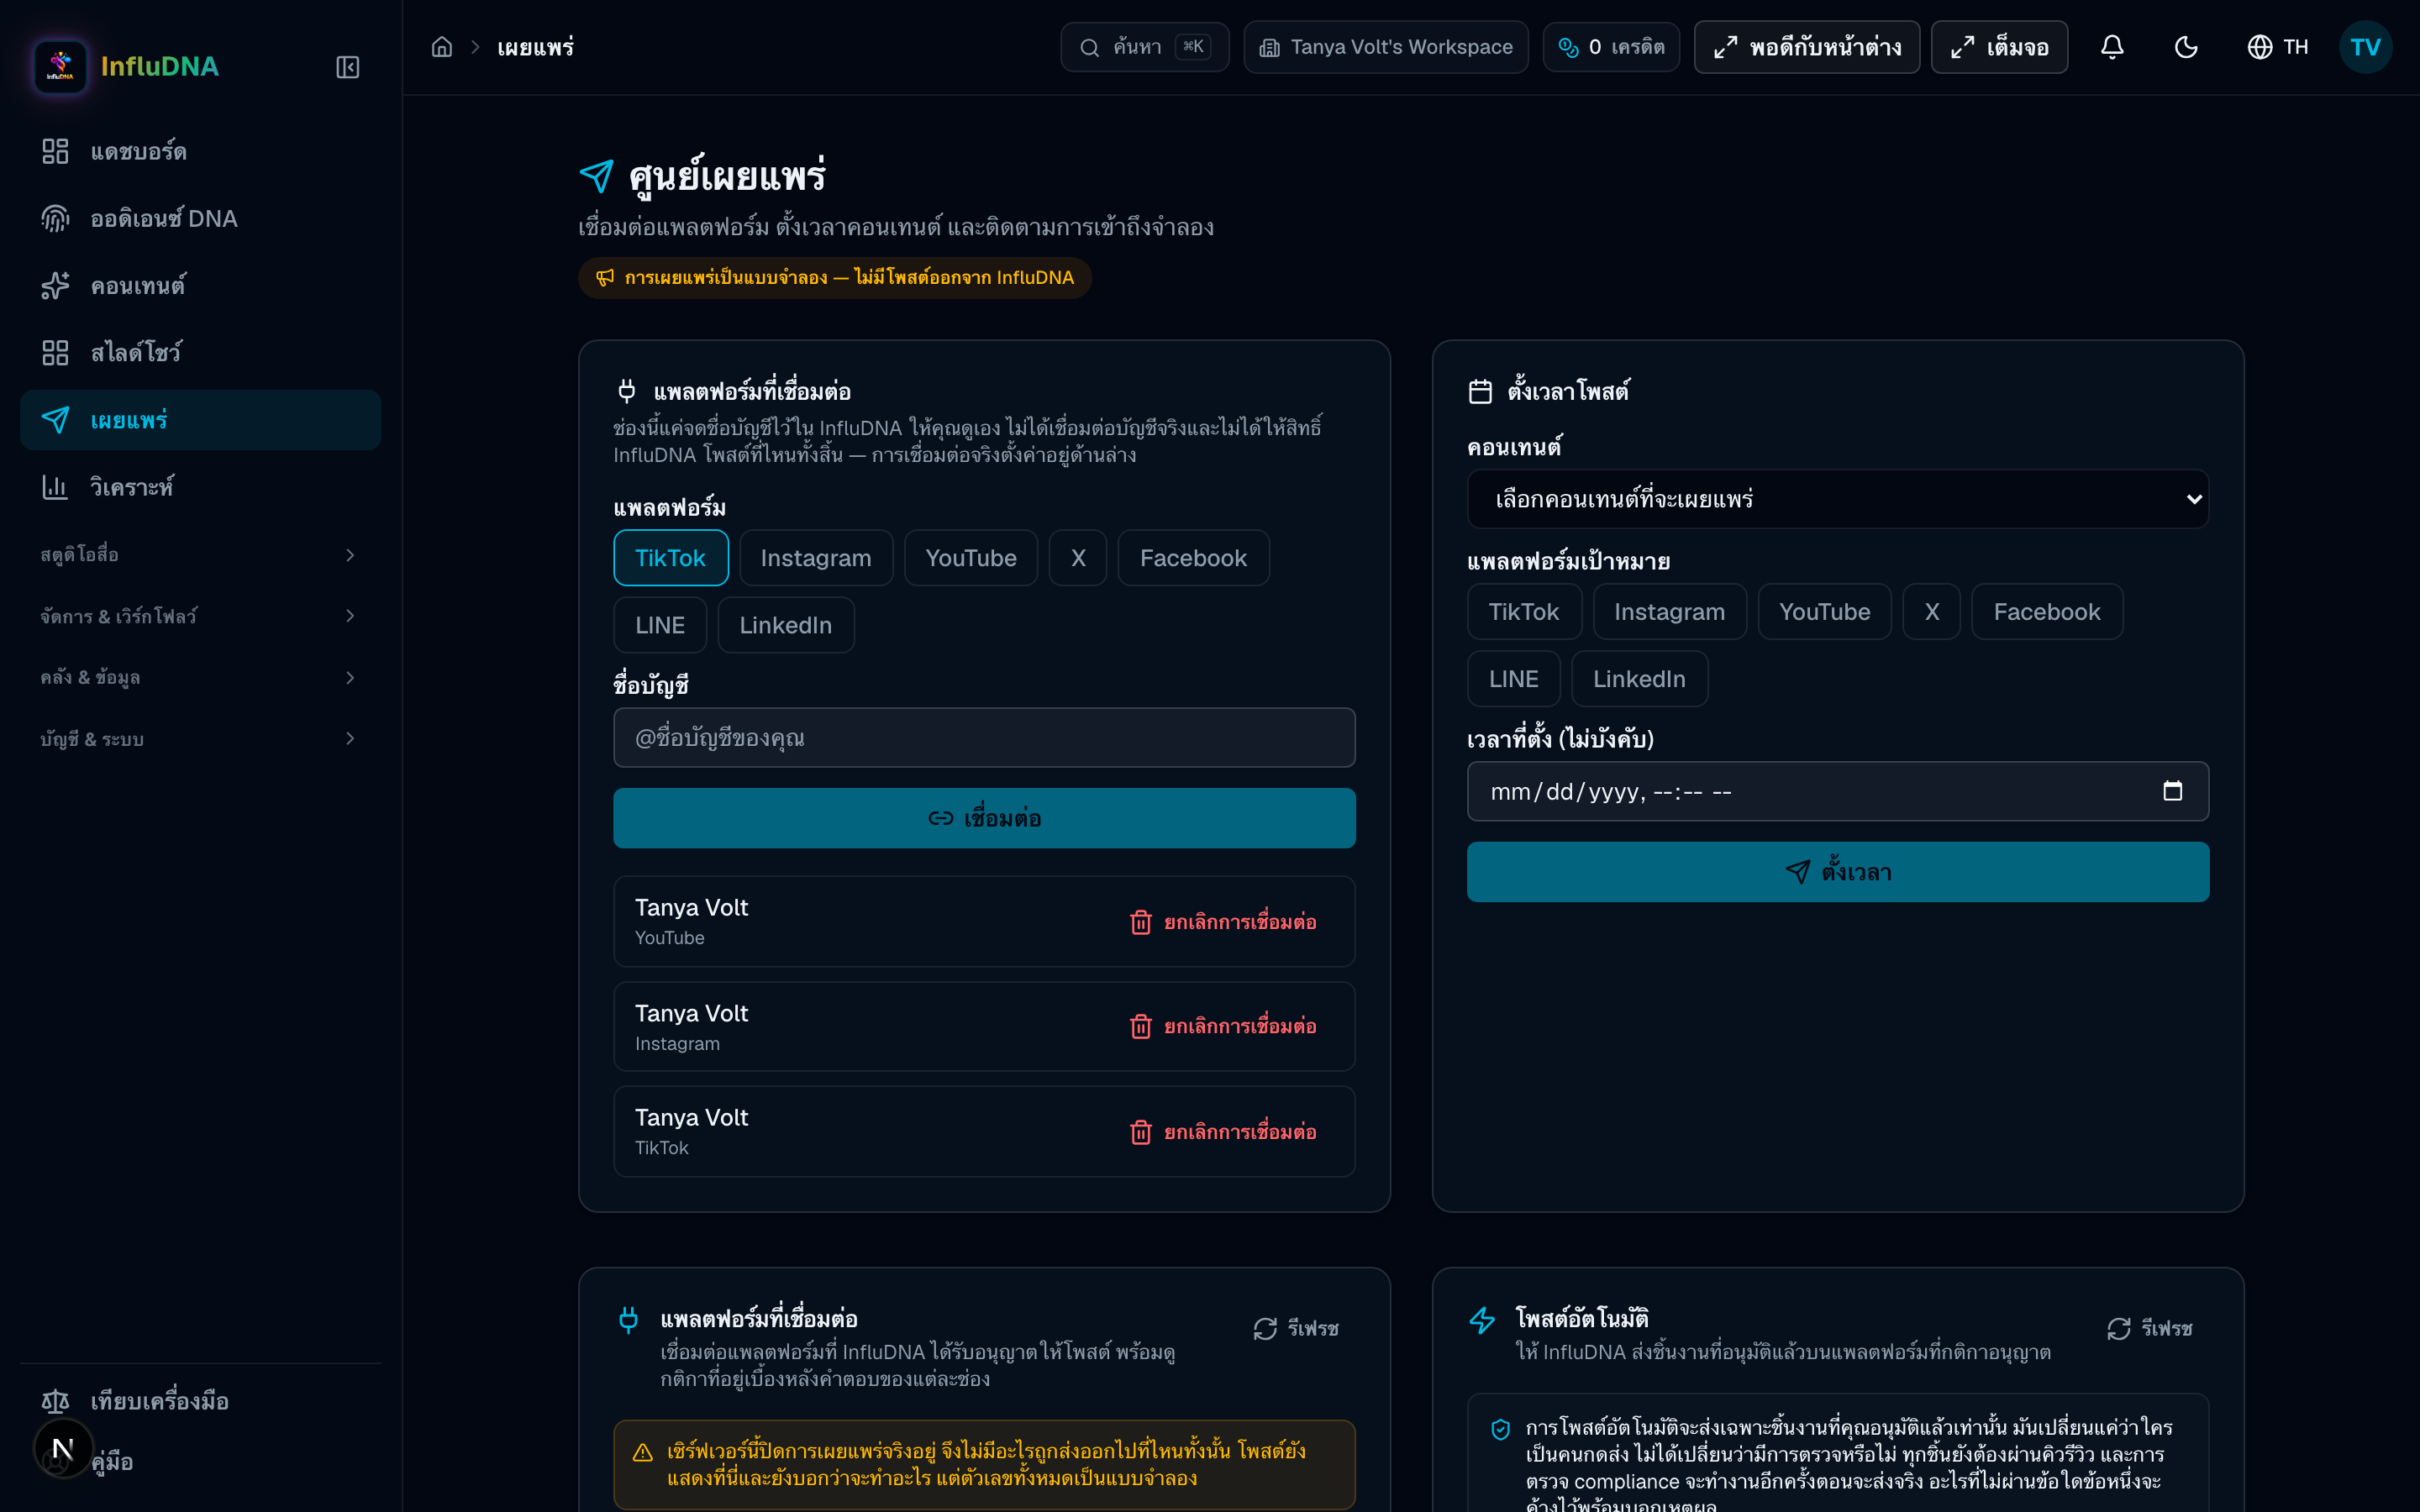Refresh the connected platforms section
The width and height of the screenshot is (2420, 1512).
pos(1296,1329)
